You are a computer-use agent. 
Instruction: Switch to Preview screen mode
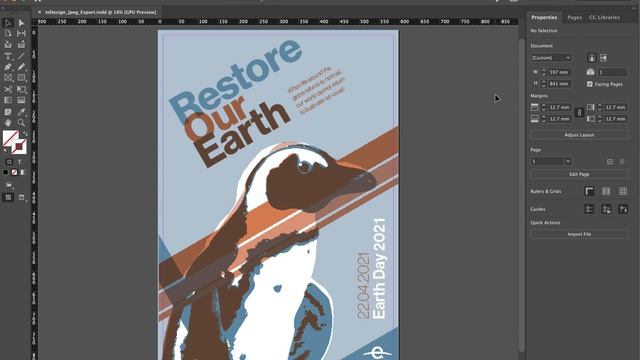point(22,198)
